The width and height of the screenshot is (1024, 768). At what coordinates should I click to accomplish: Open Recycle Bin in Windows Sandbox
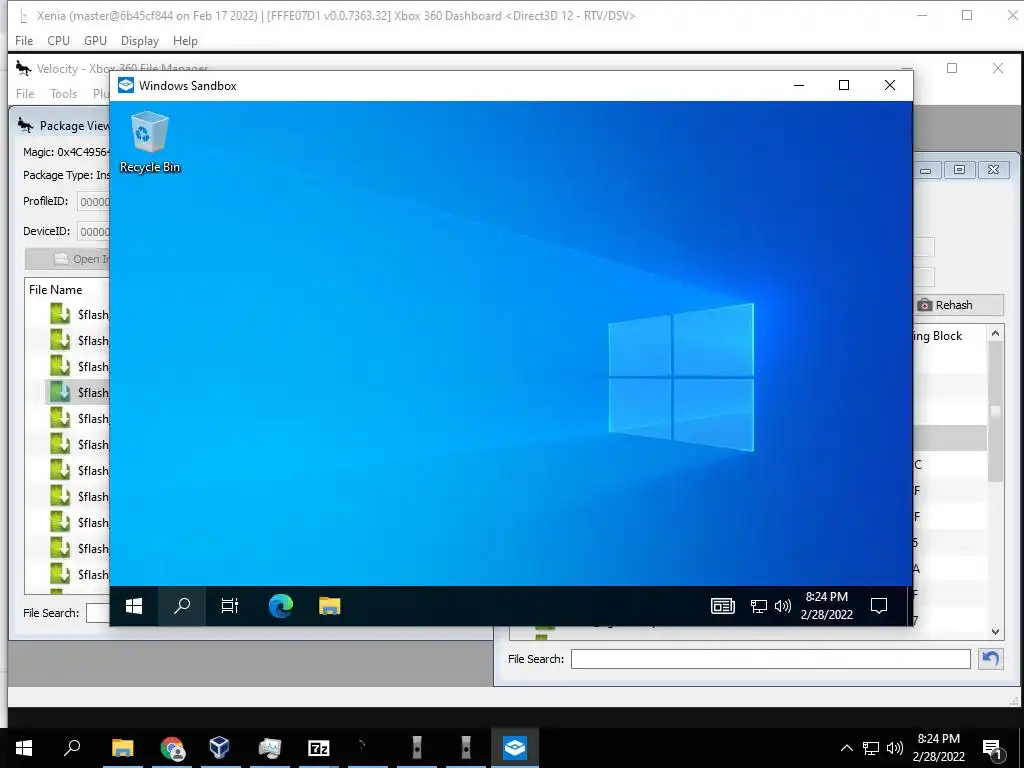pyautogui.click(x=150, y=142)
